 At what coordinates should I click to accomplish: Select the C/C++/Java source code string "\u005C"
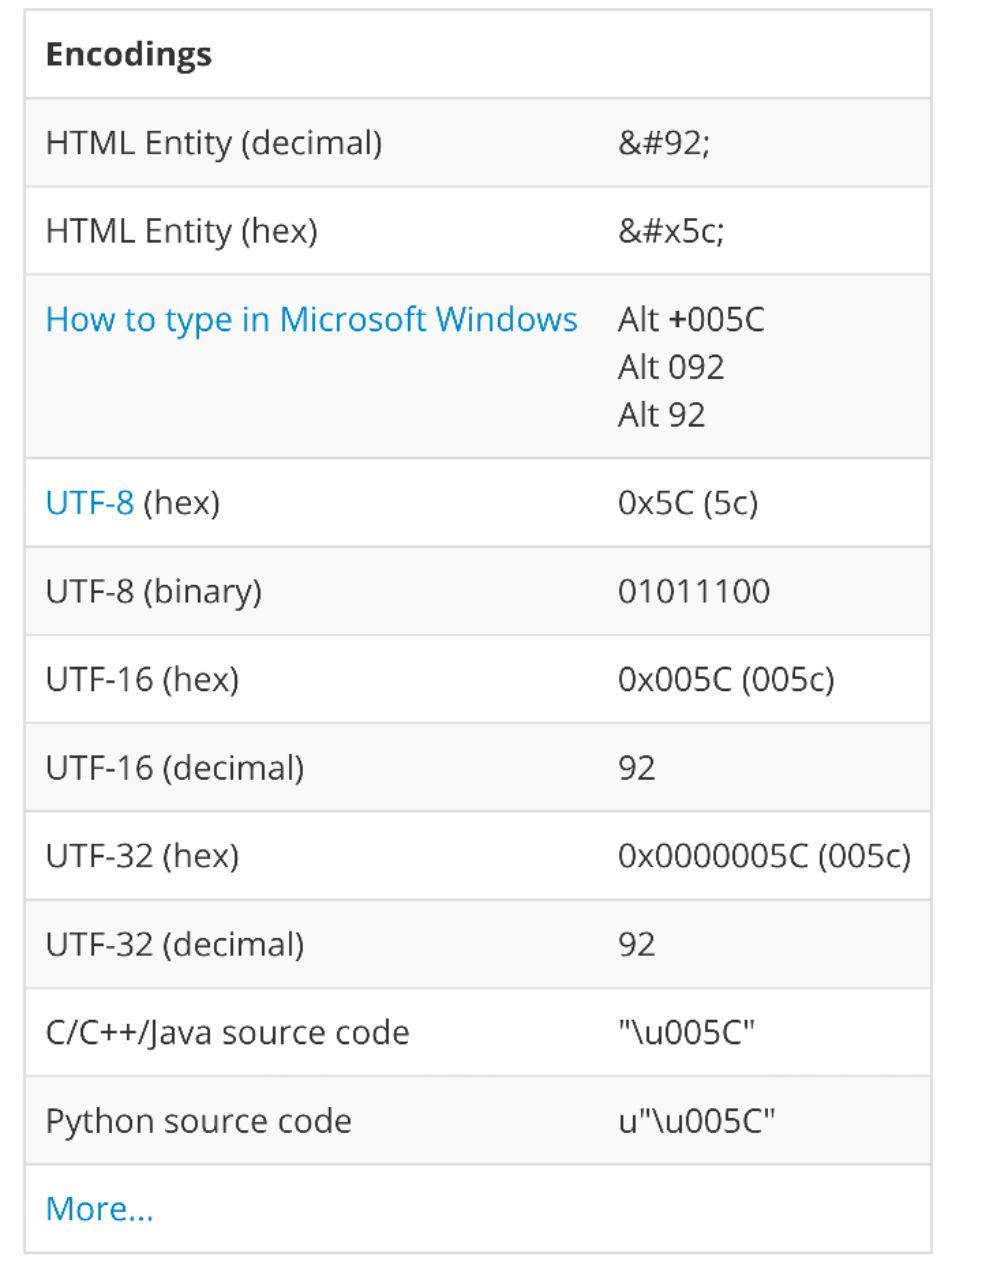[686, 1033]
